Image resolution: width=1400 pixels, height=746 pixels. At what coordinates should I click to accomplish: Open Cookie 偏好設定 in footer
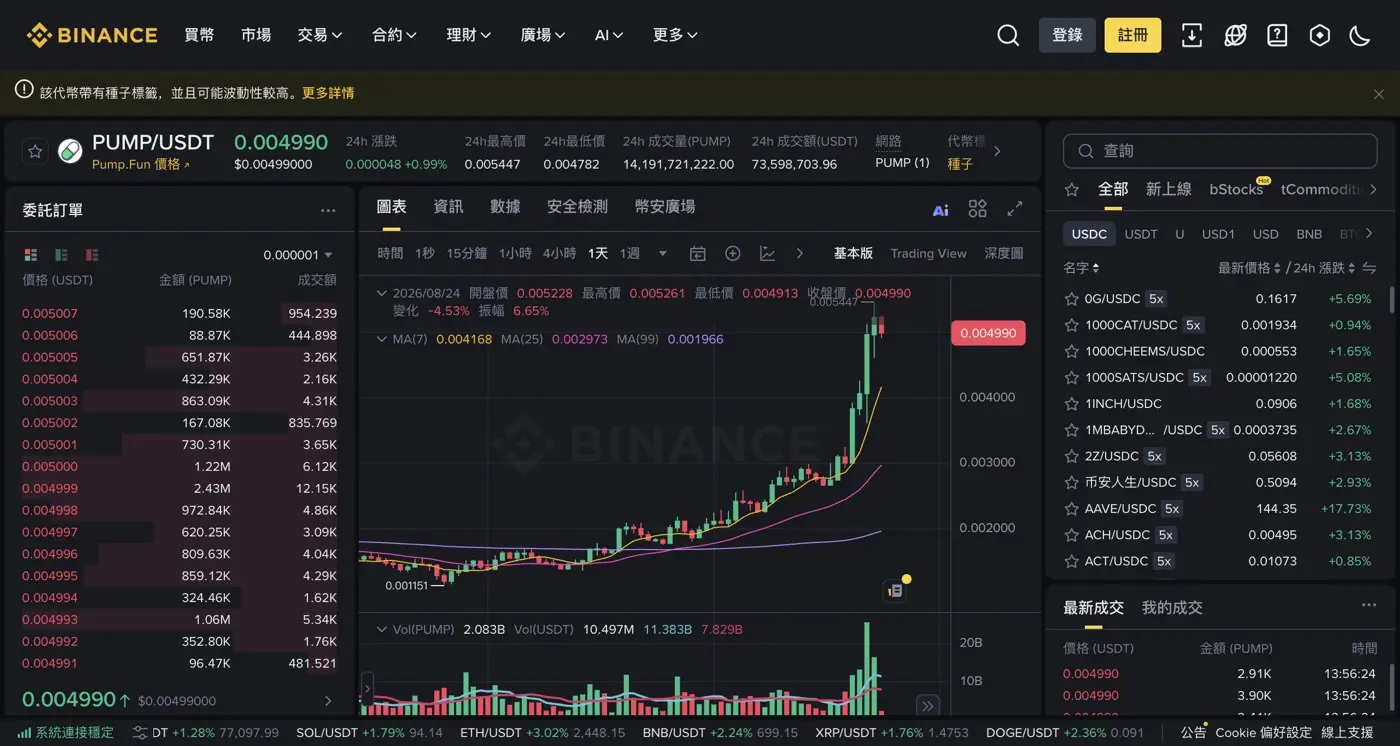point(1263,733)
